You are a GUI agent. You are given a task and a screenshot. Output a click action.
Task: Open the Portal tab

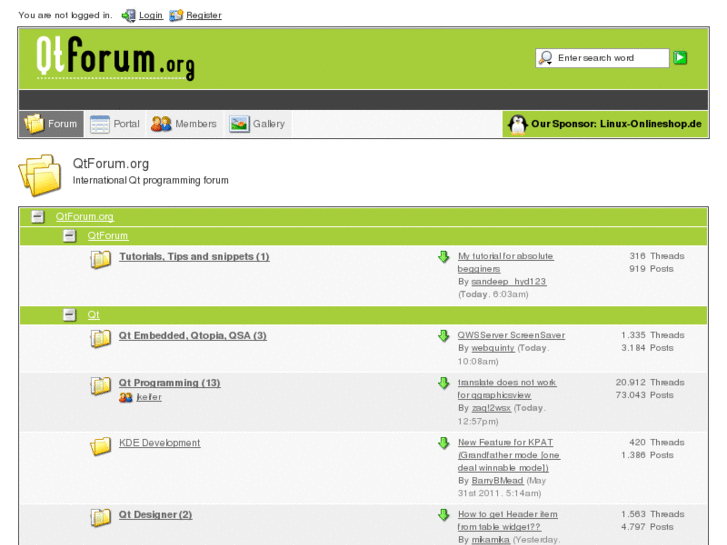pyautogui.click(x=115, y=124)
